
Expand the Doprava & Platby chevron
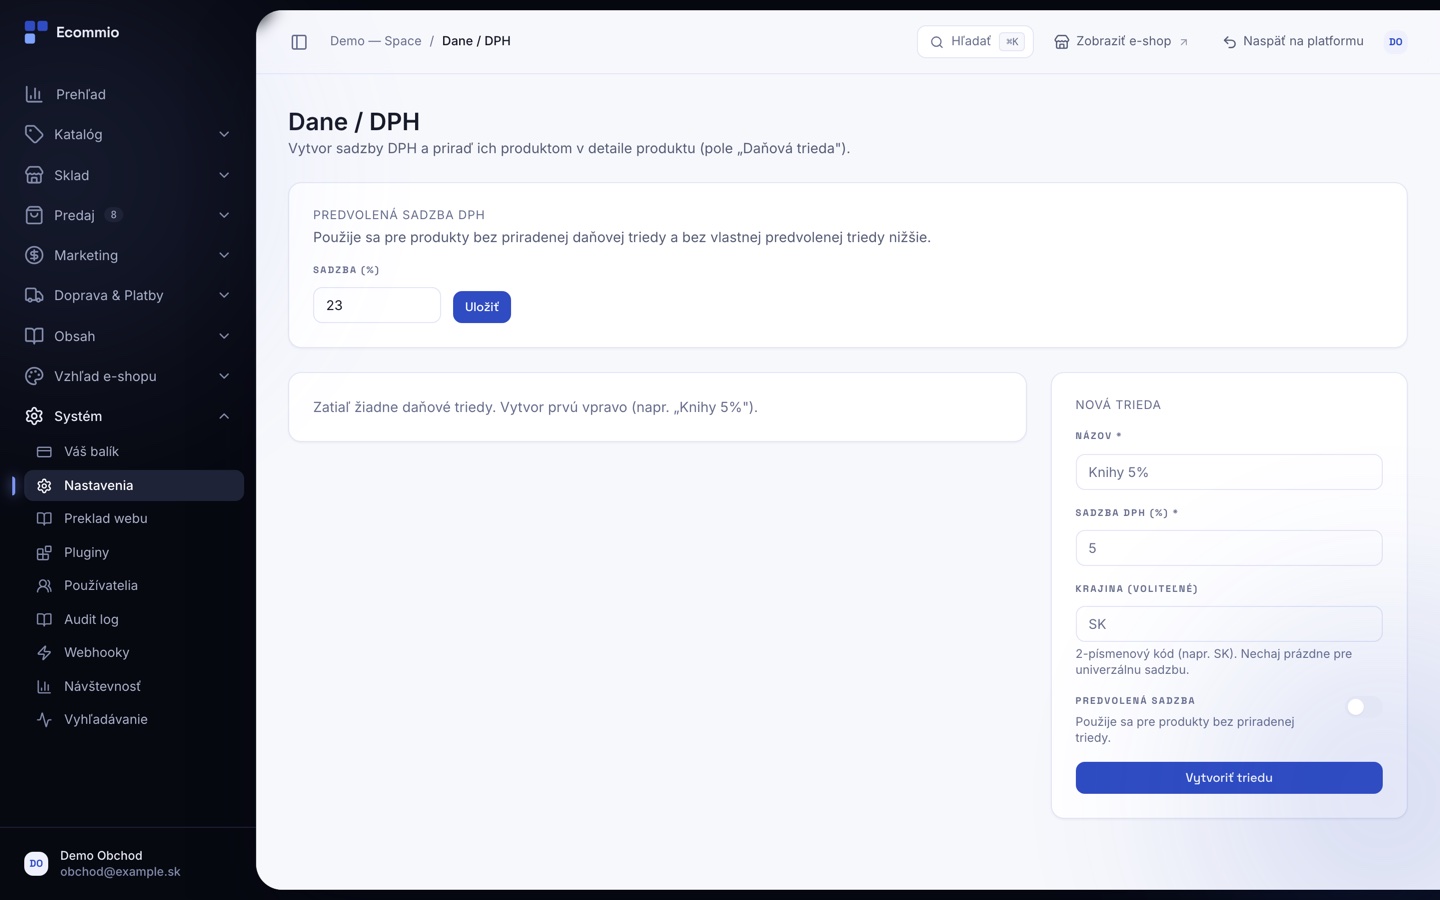(224, 295)
